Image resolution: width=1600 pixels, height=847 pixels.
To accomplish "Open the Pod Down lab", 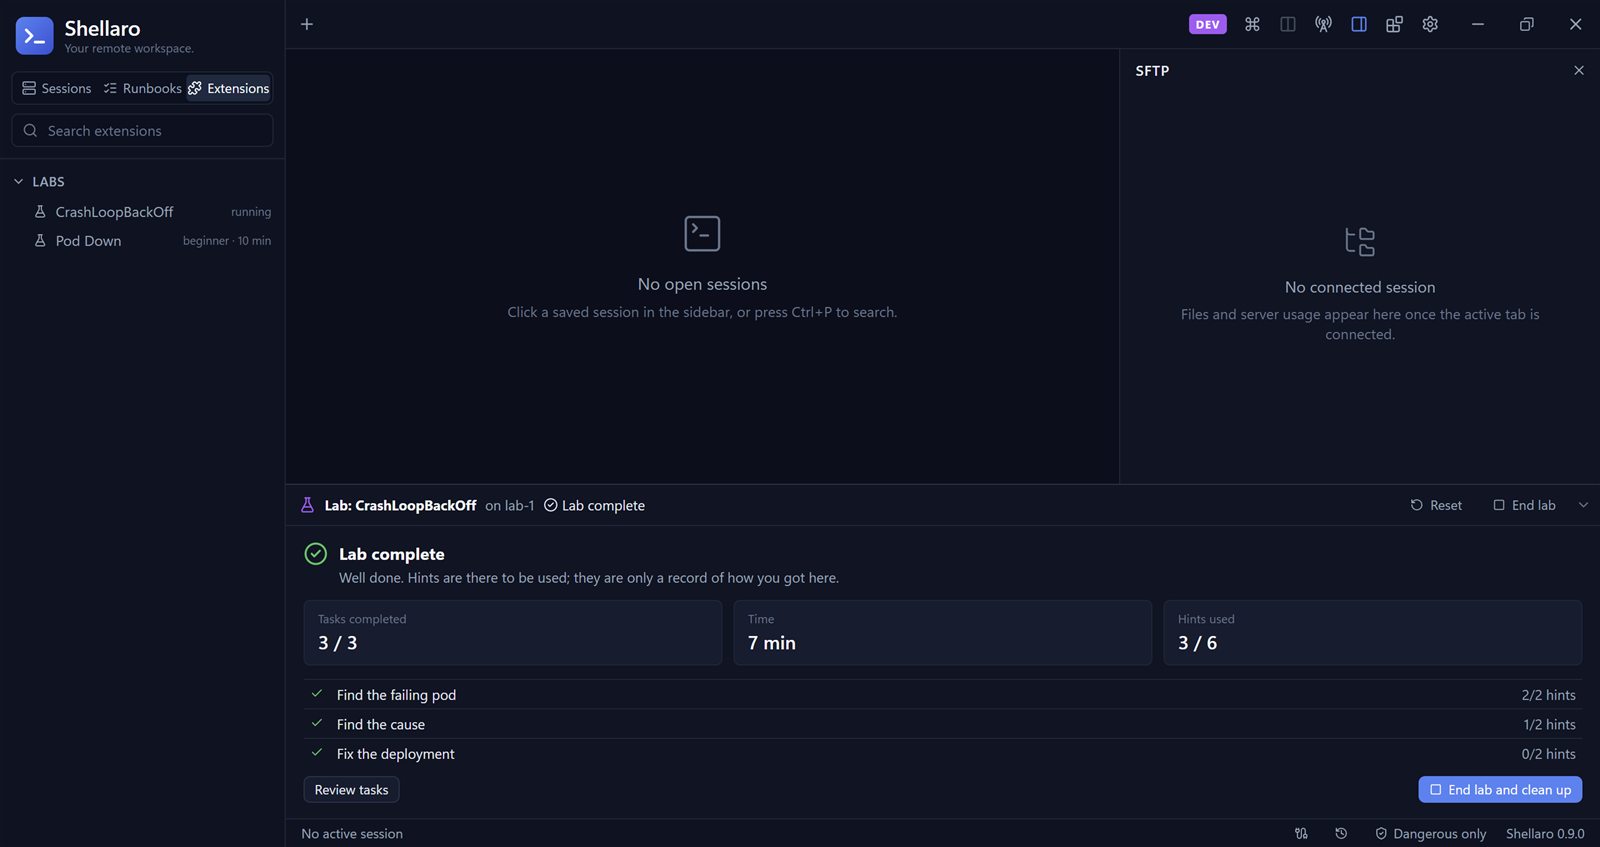I will click(x=142, y=241).
